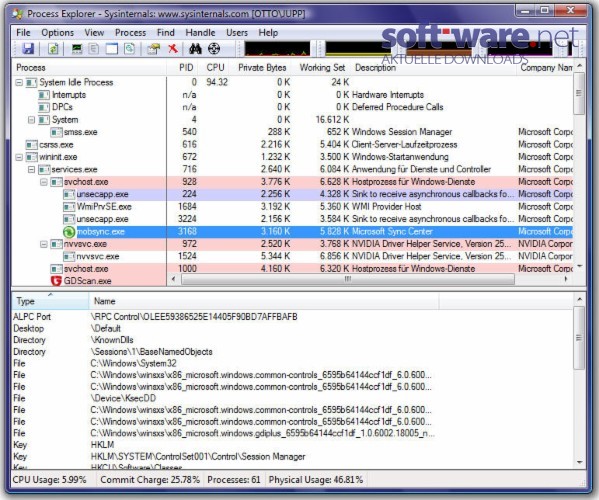Collapse the services.exe tree node
This screenshot has width=599, height=500.
tap(31, 170)
